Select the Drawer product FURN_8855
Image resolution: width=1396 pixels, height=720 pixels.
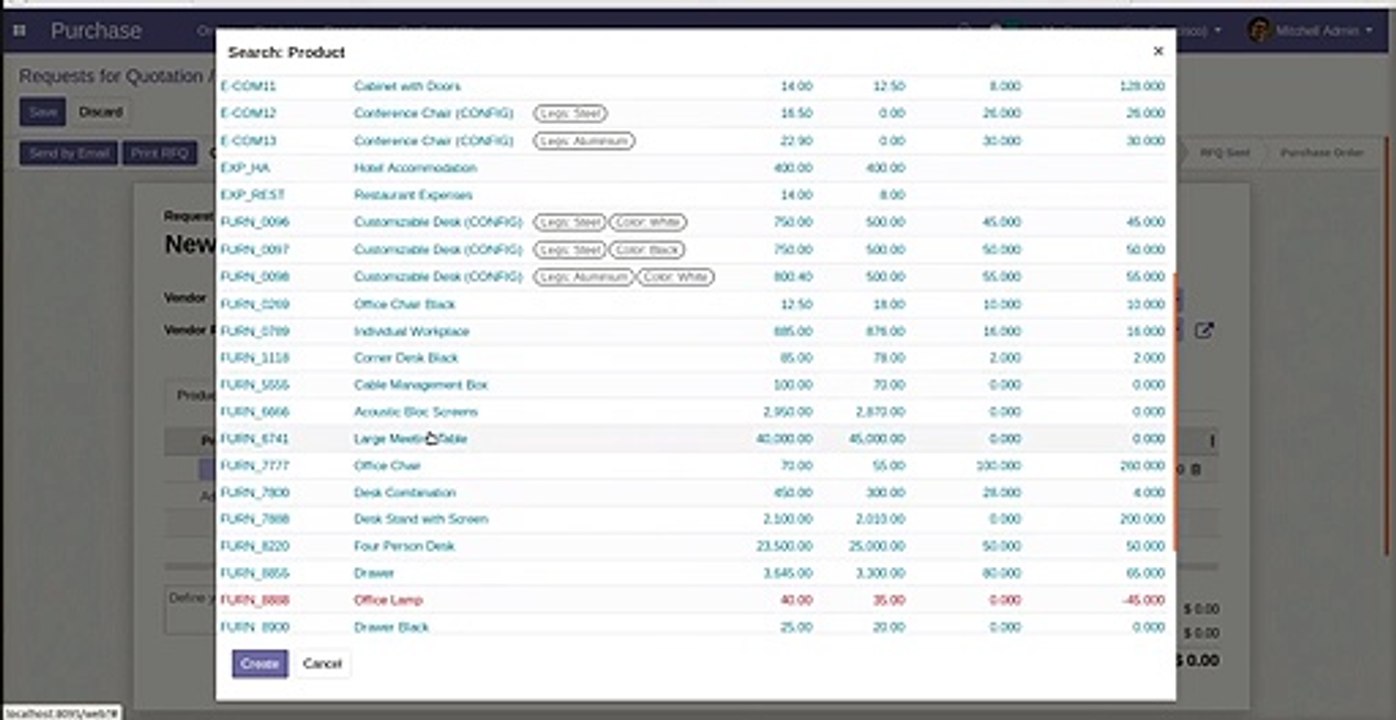[374, 574]
